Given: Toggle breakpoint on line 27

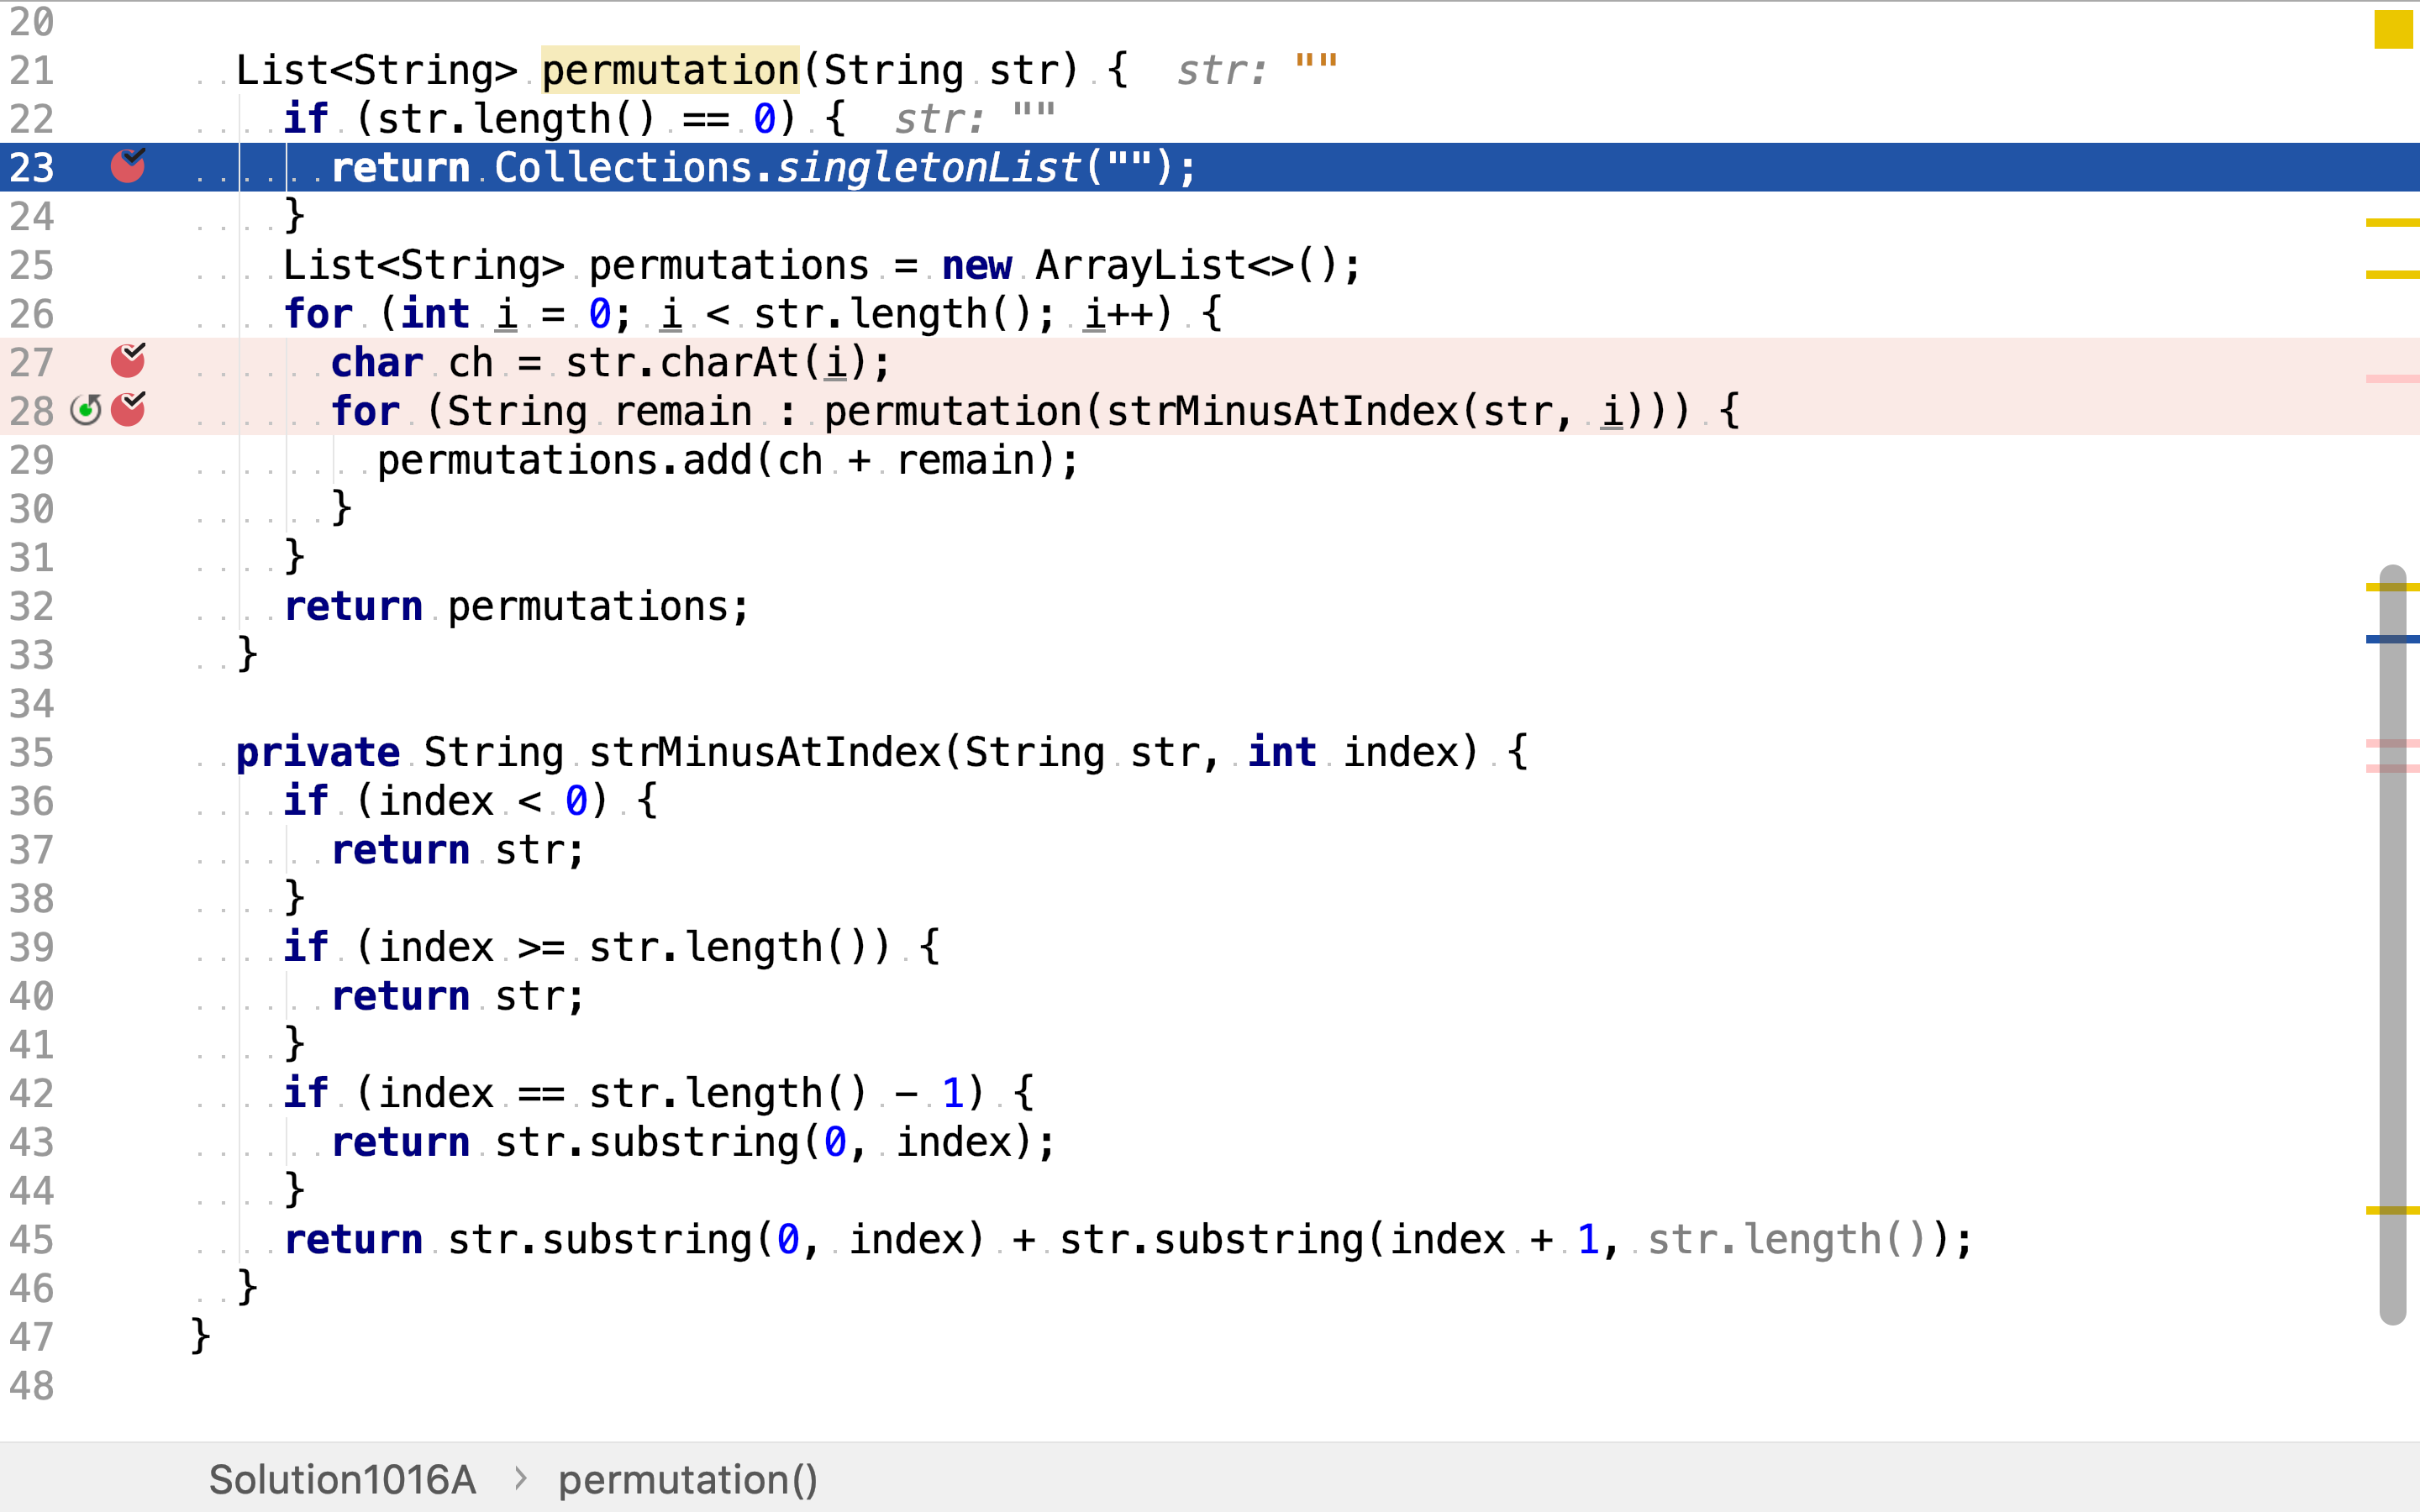Looking at the screenshot, I should [x=127, y=361].
